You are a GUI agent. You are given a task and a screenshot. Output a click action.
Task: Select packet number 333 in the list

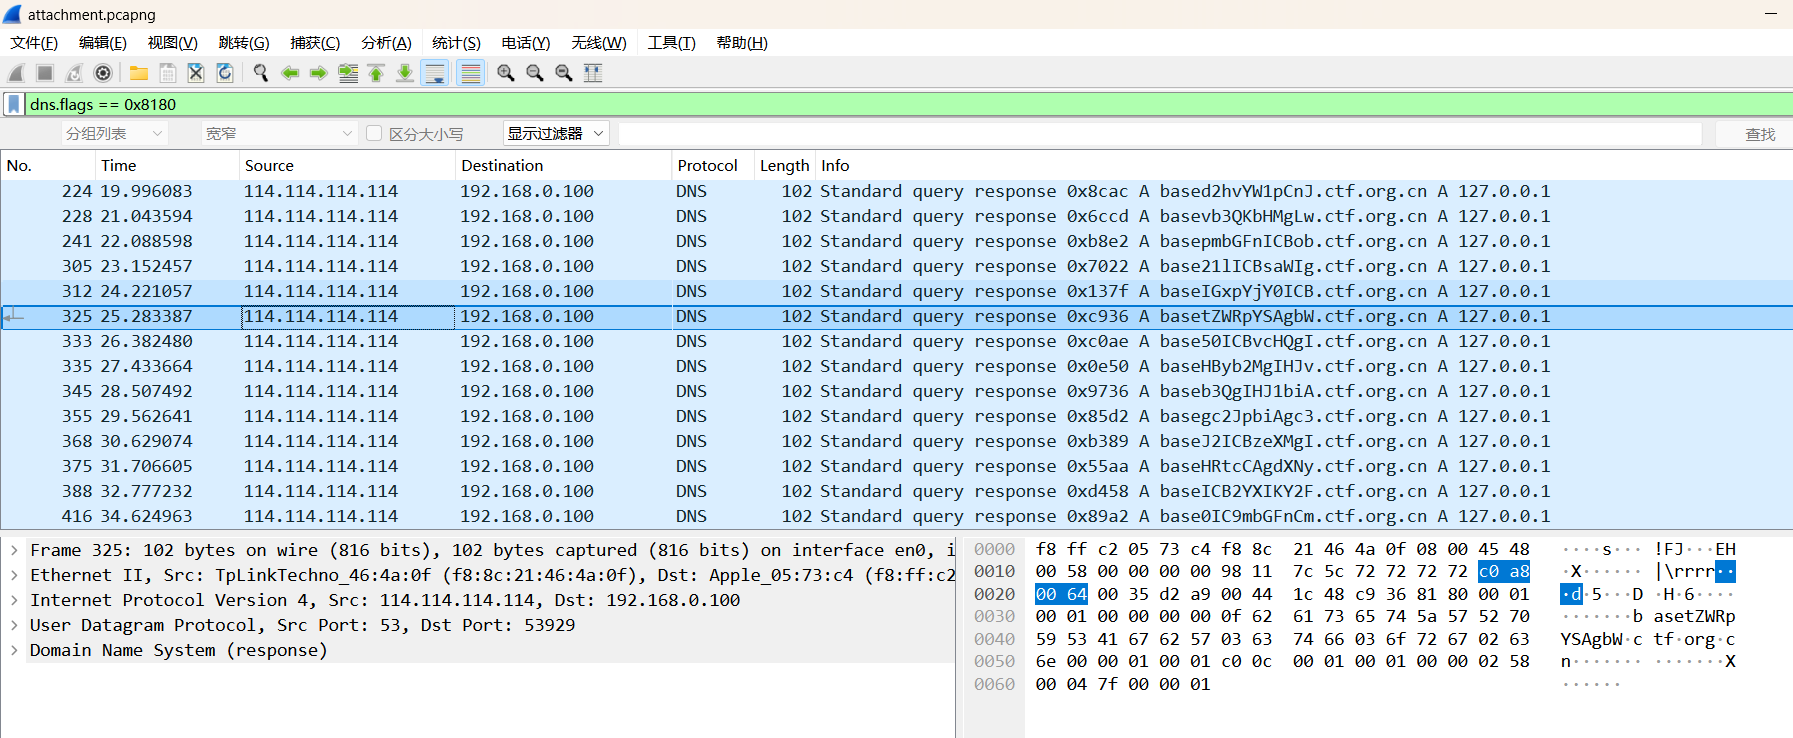[400, 341]
